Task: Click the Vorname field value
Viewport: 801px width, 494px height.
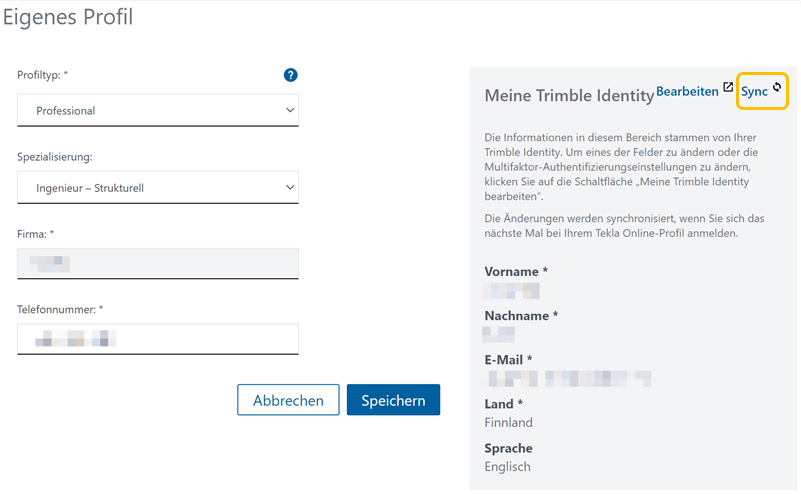Action: [x=511, y=291]
